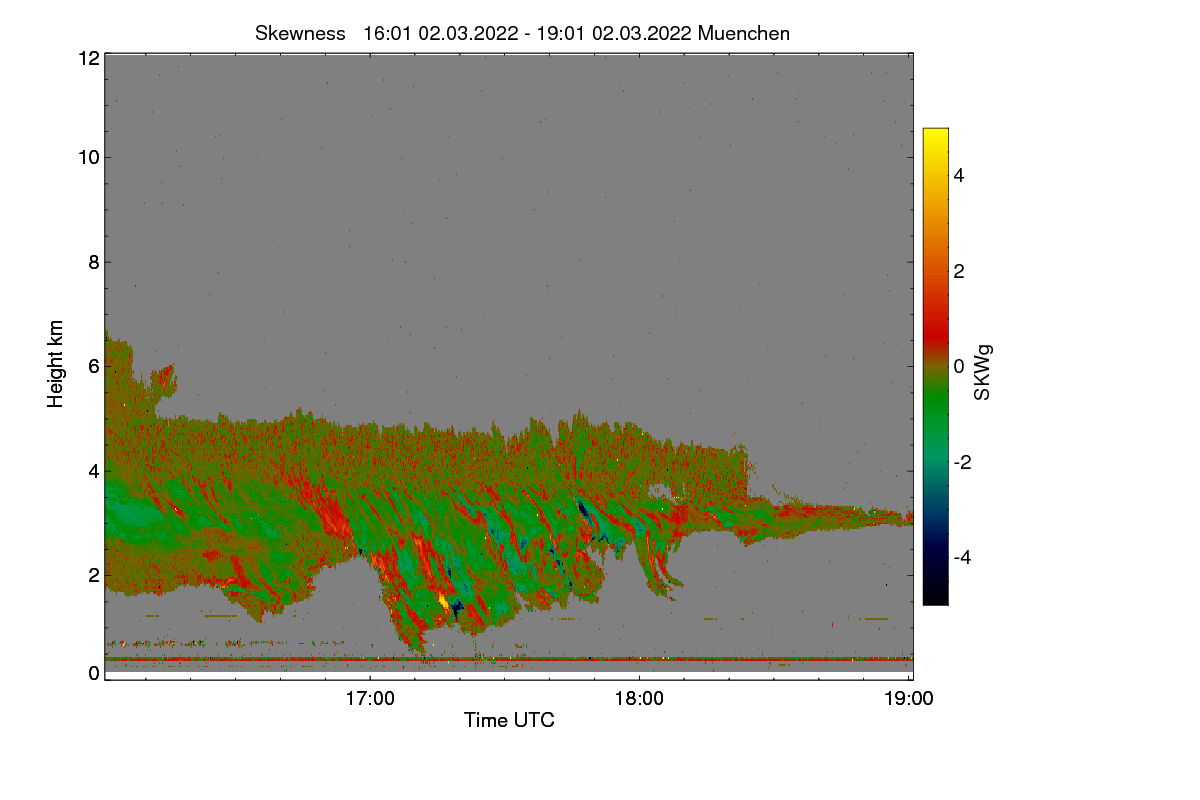This screenshot has width=1200, height=800.
Task: Click the SKWg colorbar label
Action: (x=983, y=372)
